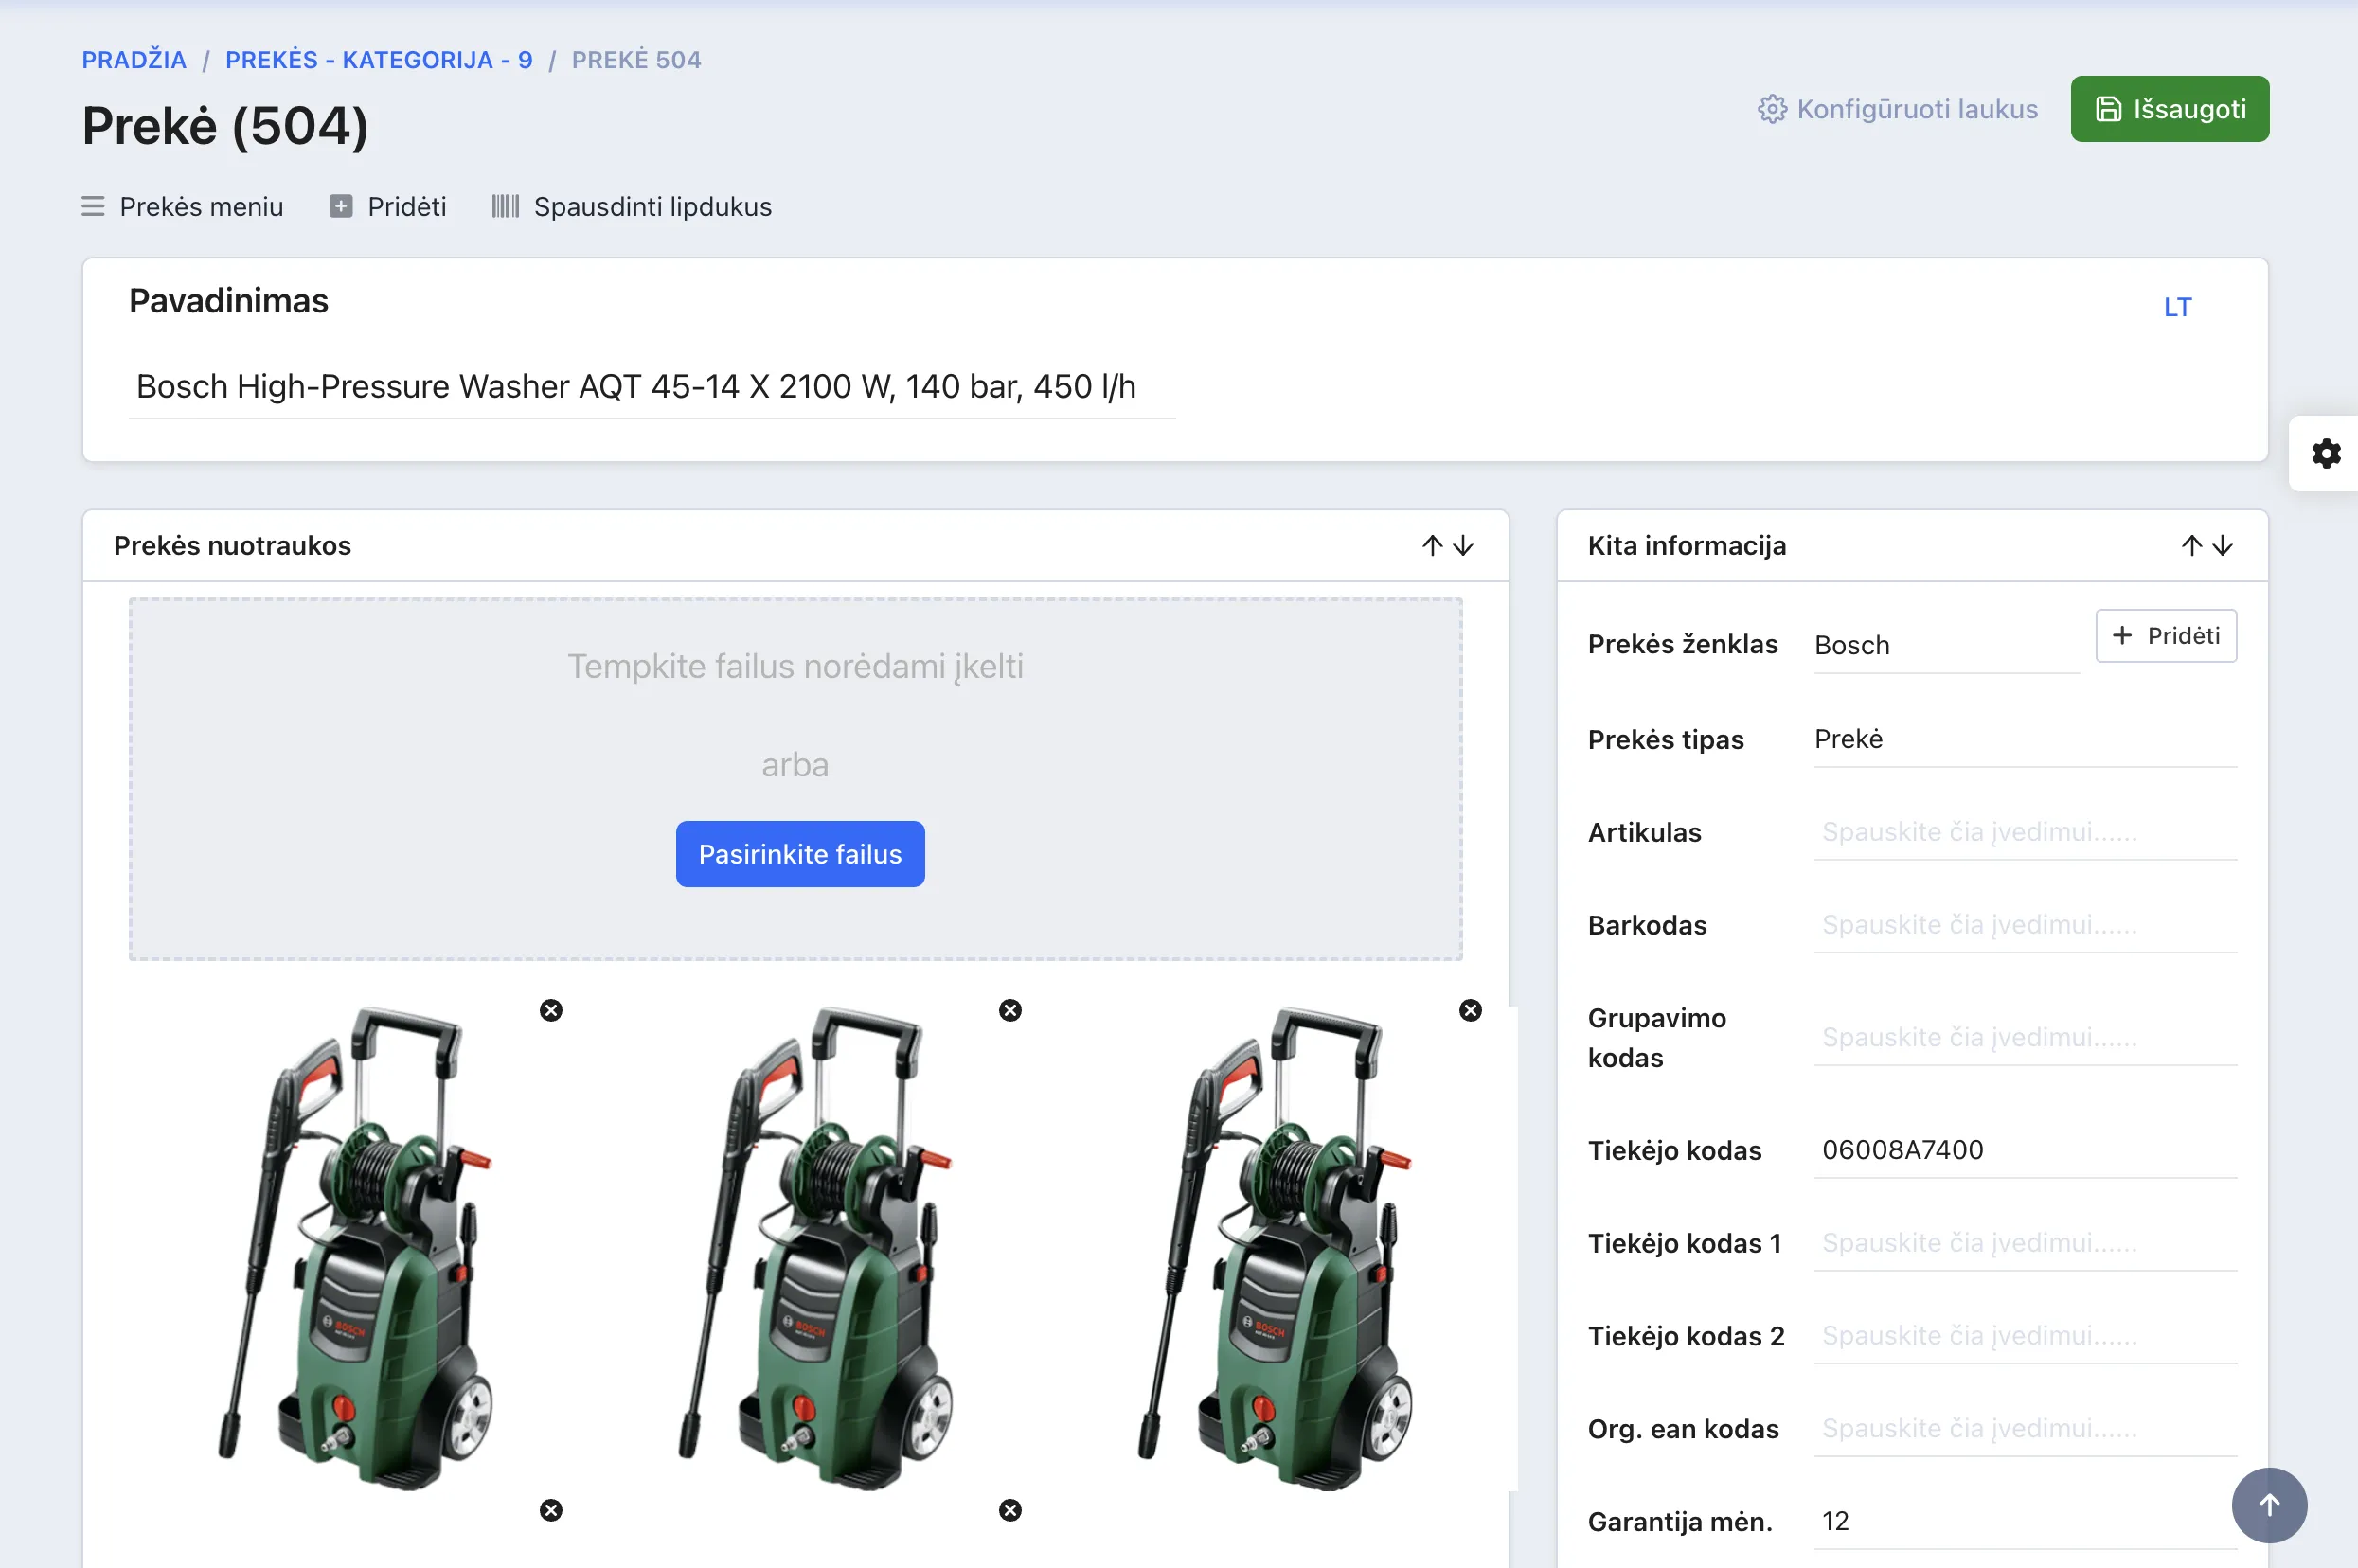
Task: Remove the third product photo
Action: pos(1470,1011)
